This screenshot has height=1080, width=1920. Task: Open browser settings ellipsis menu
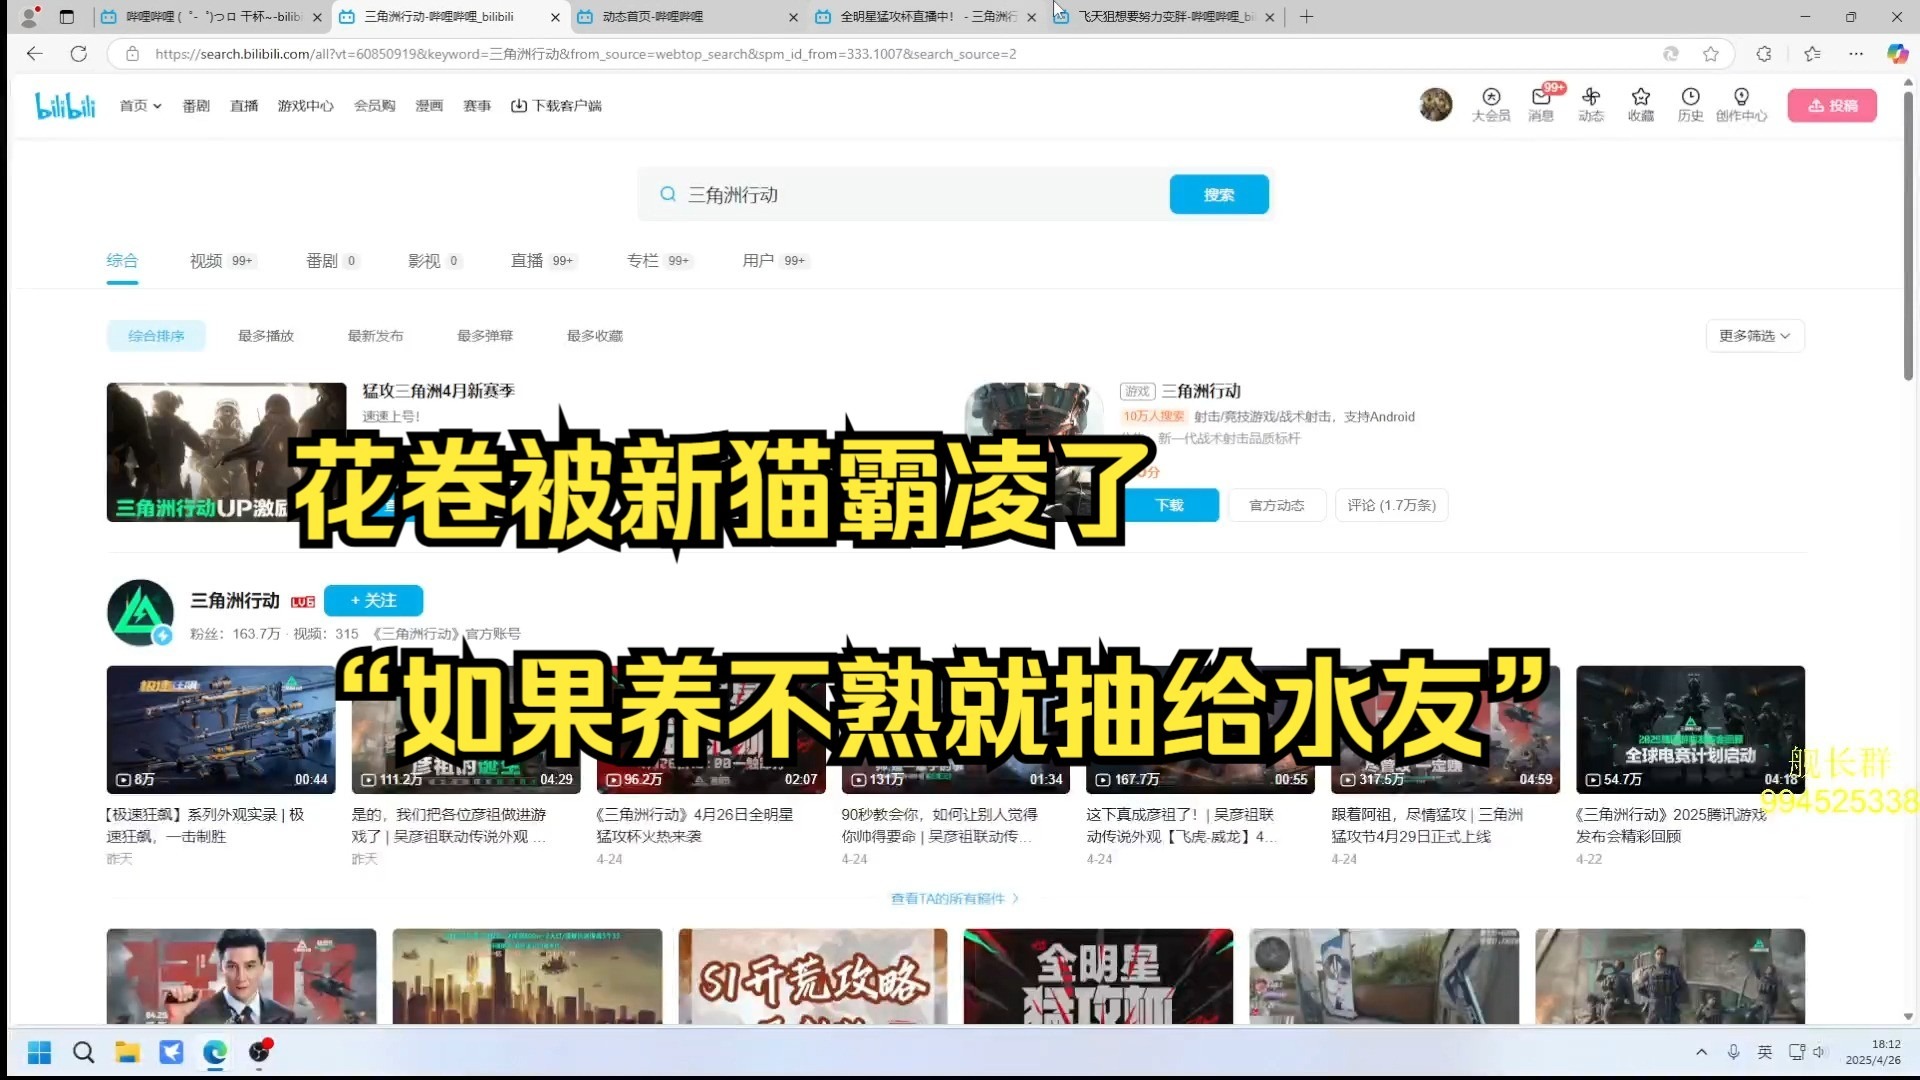1856,54
